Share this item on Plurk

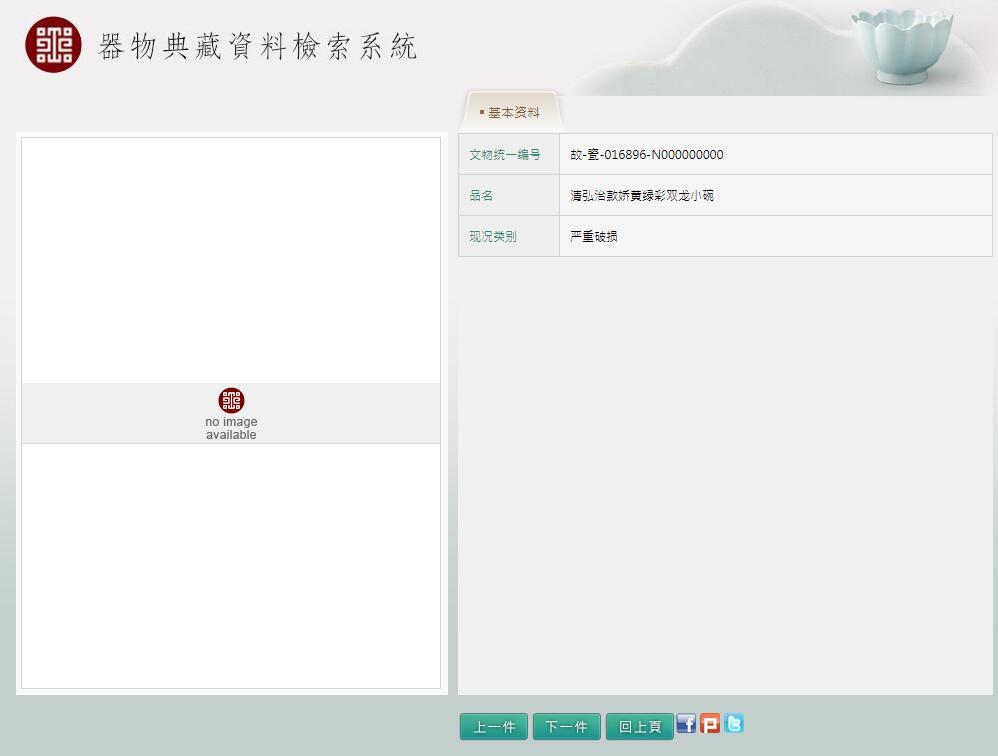pos(710,724)
